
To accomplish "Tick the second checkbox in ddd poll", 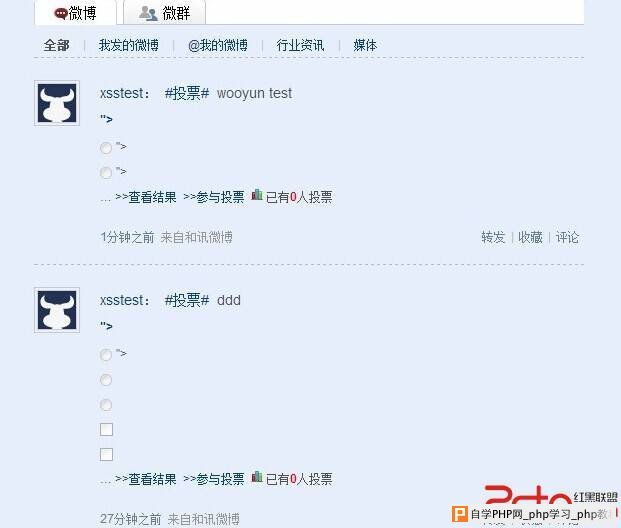I will click(106, 454).
